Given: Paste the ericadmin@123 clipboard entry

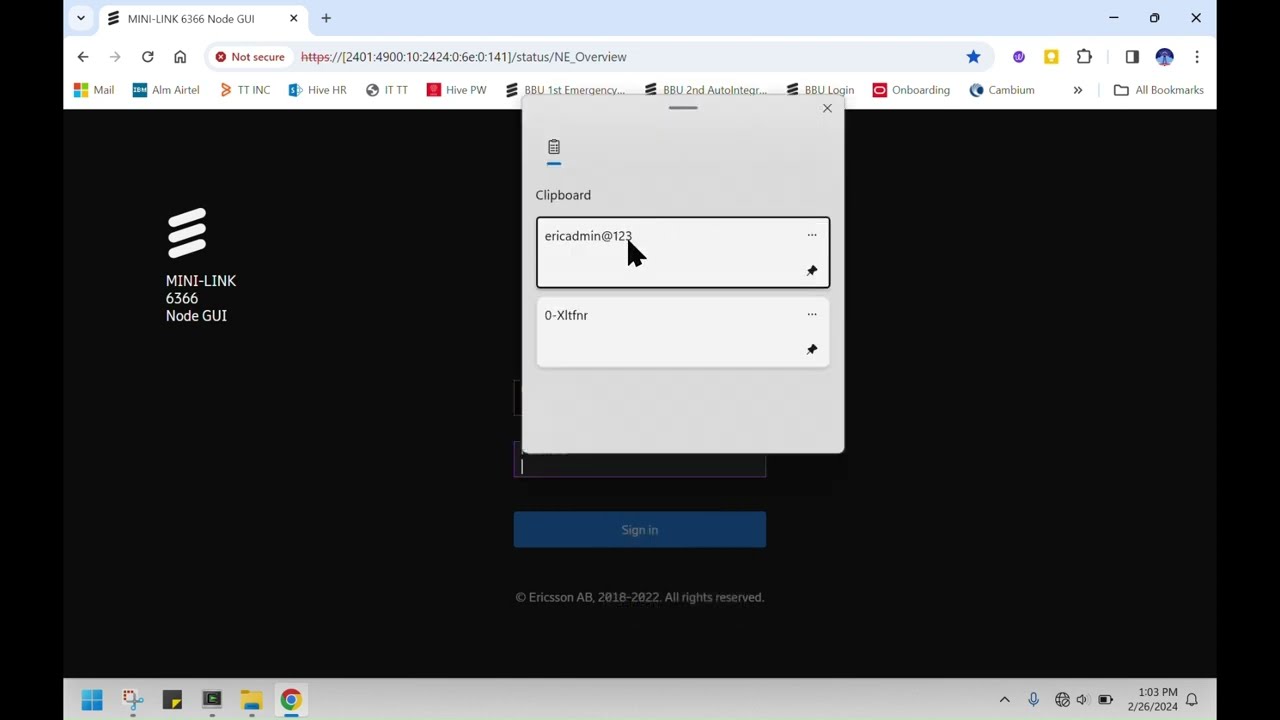Looking at the screenshot, I should 683,252.
